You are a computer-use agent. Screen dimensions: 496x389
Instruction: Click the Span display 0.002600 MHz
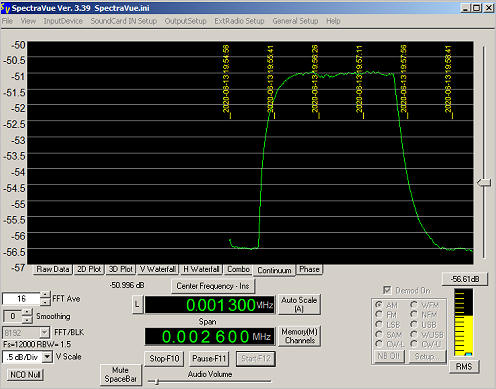pyautogui.click(x=210, y=336)
